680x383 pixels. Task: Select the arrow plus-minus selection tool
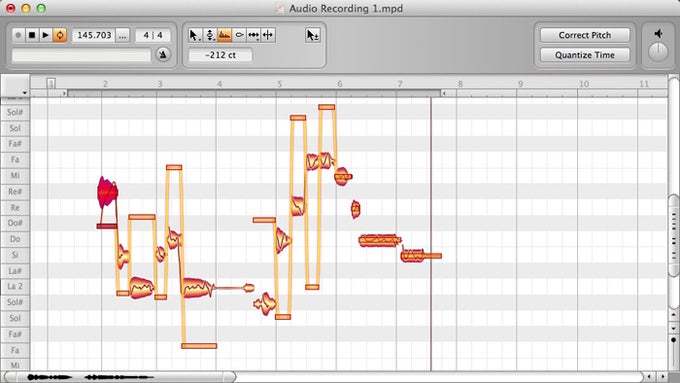click(312, 35)
